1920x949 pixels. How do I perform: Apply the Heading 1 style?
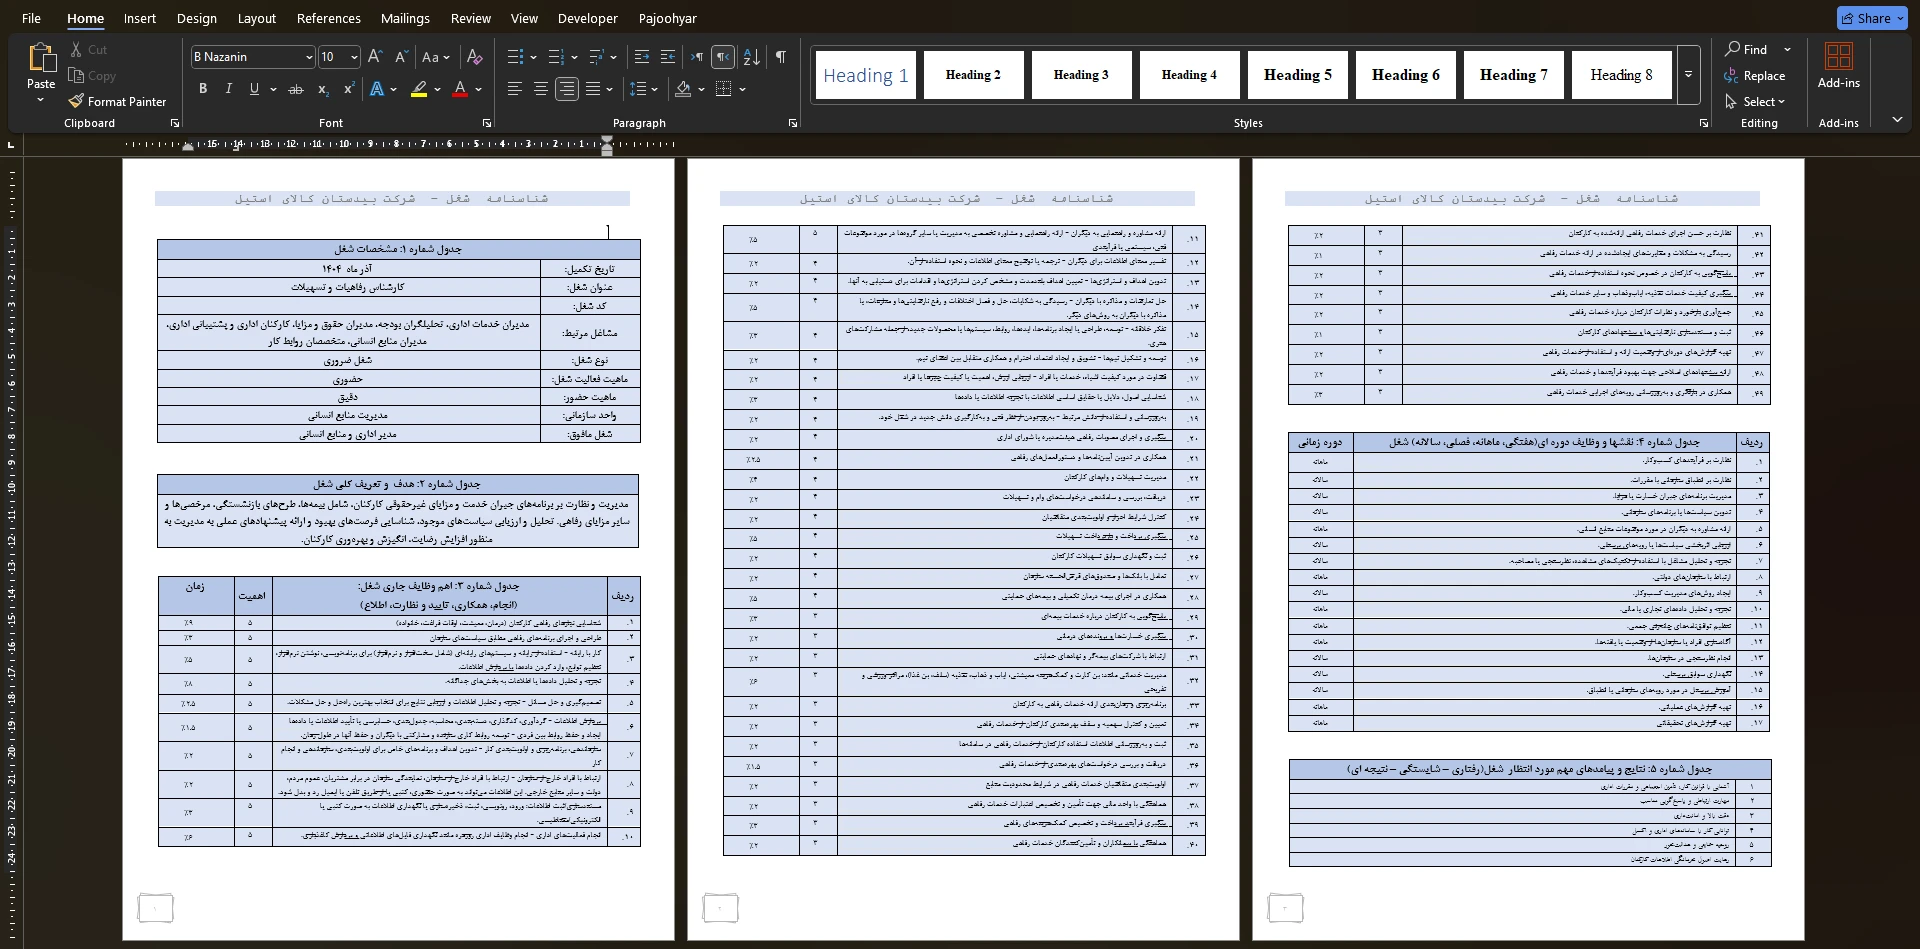click(x=865, y=75)
